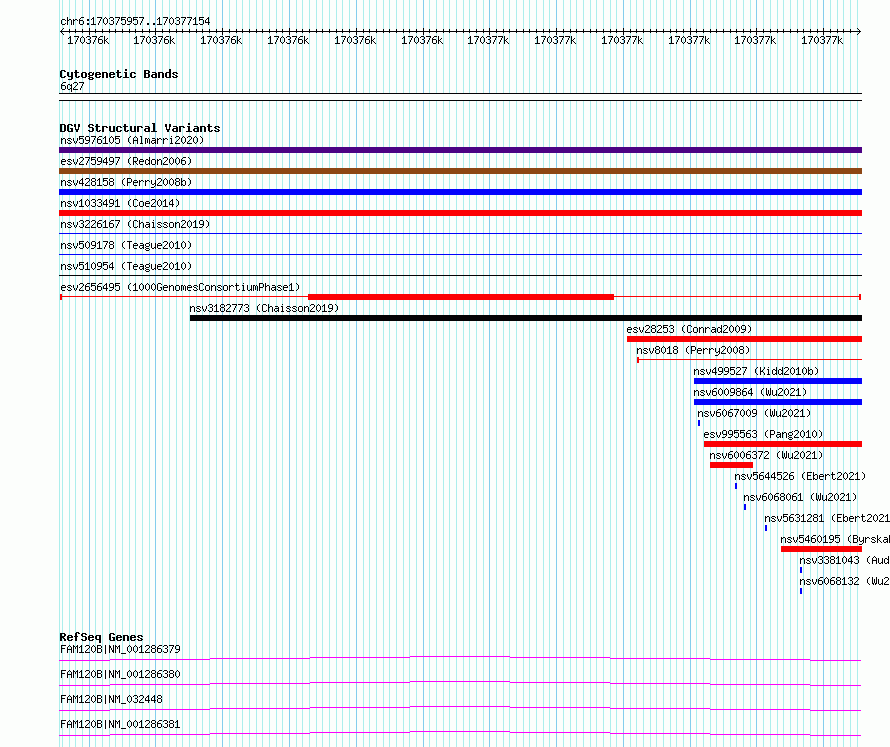Click the esv995563 (Pang2010) label text
890x747 pixels.
[763, 434]
